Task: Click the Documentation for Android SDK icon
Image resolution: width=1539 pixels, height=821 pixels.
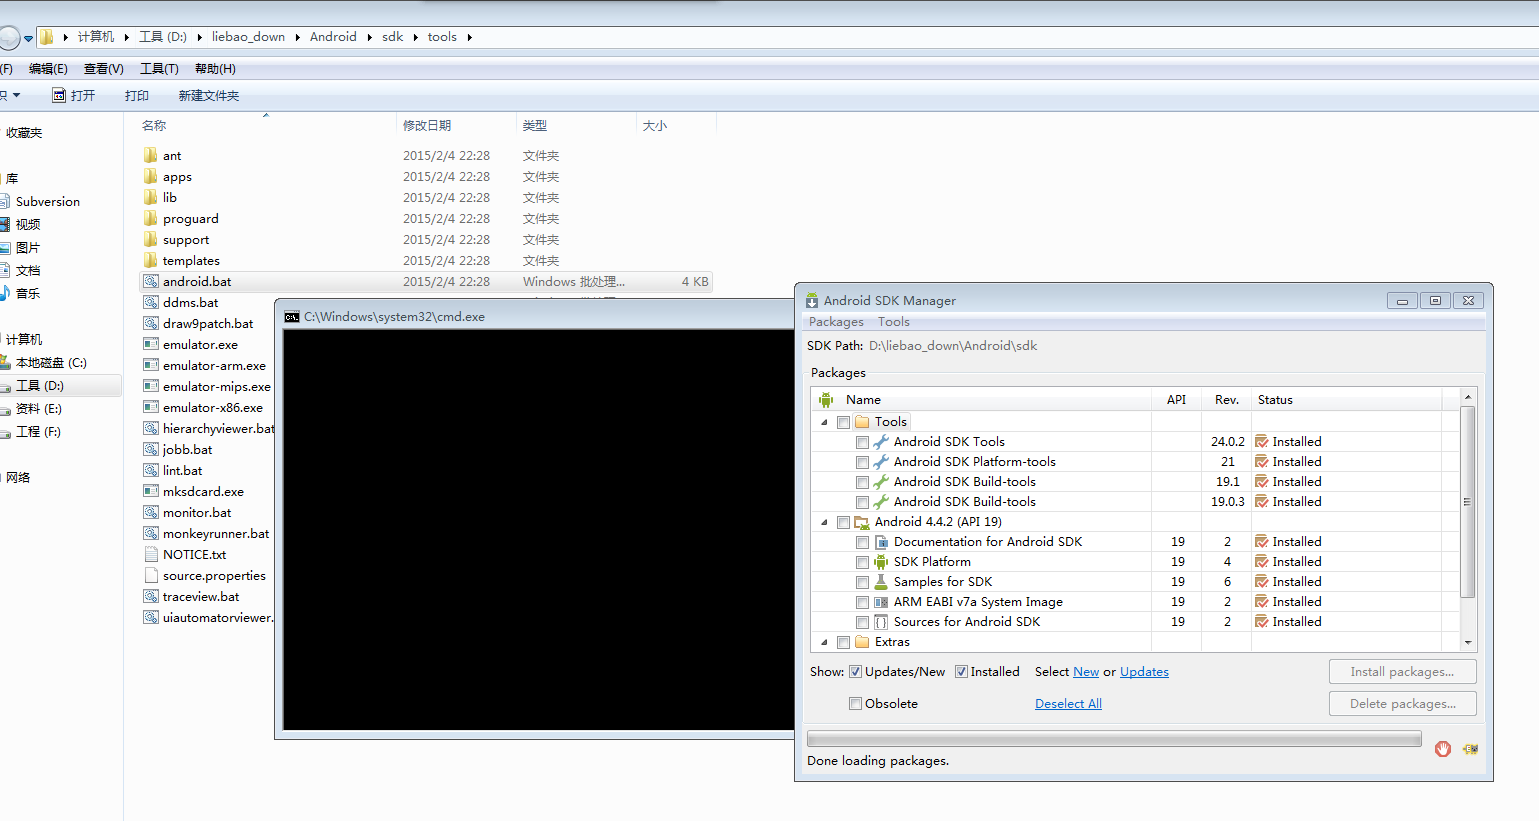Action: (881, 542)
